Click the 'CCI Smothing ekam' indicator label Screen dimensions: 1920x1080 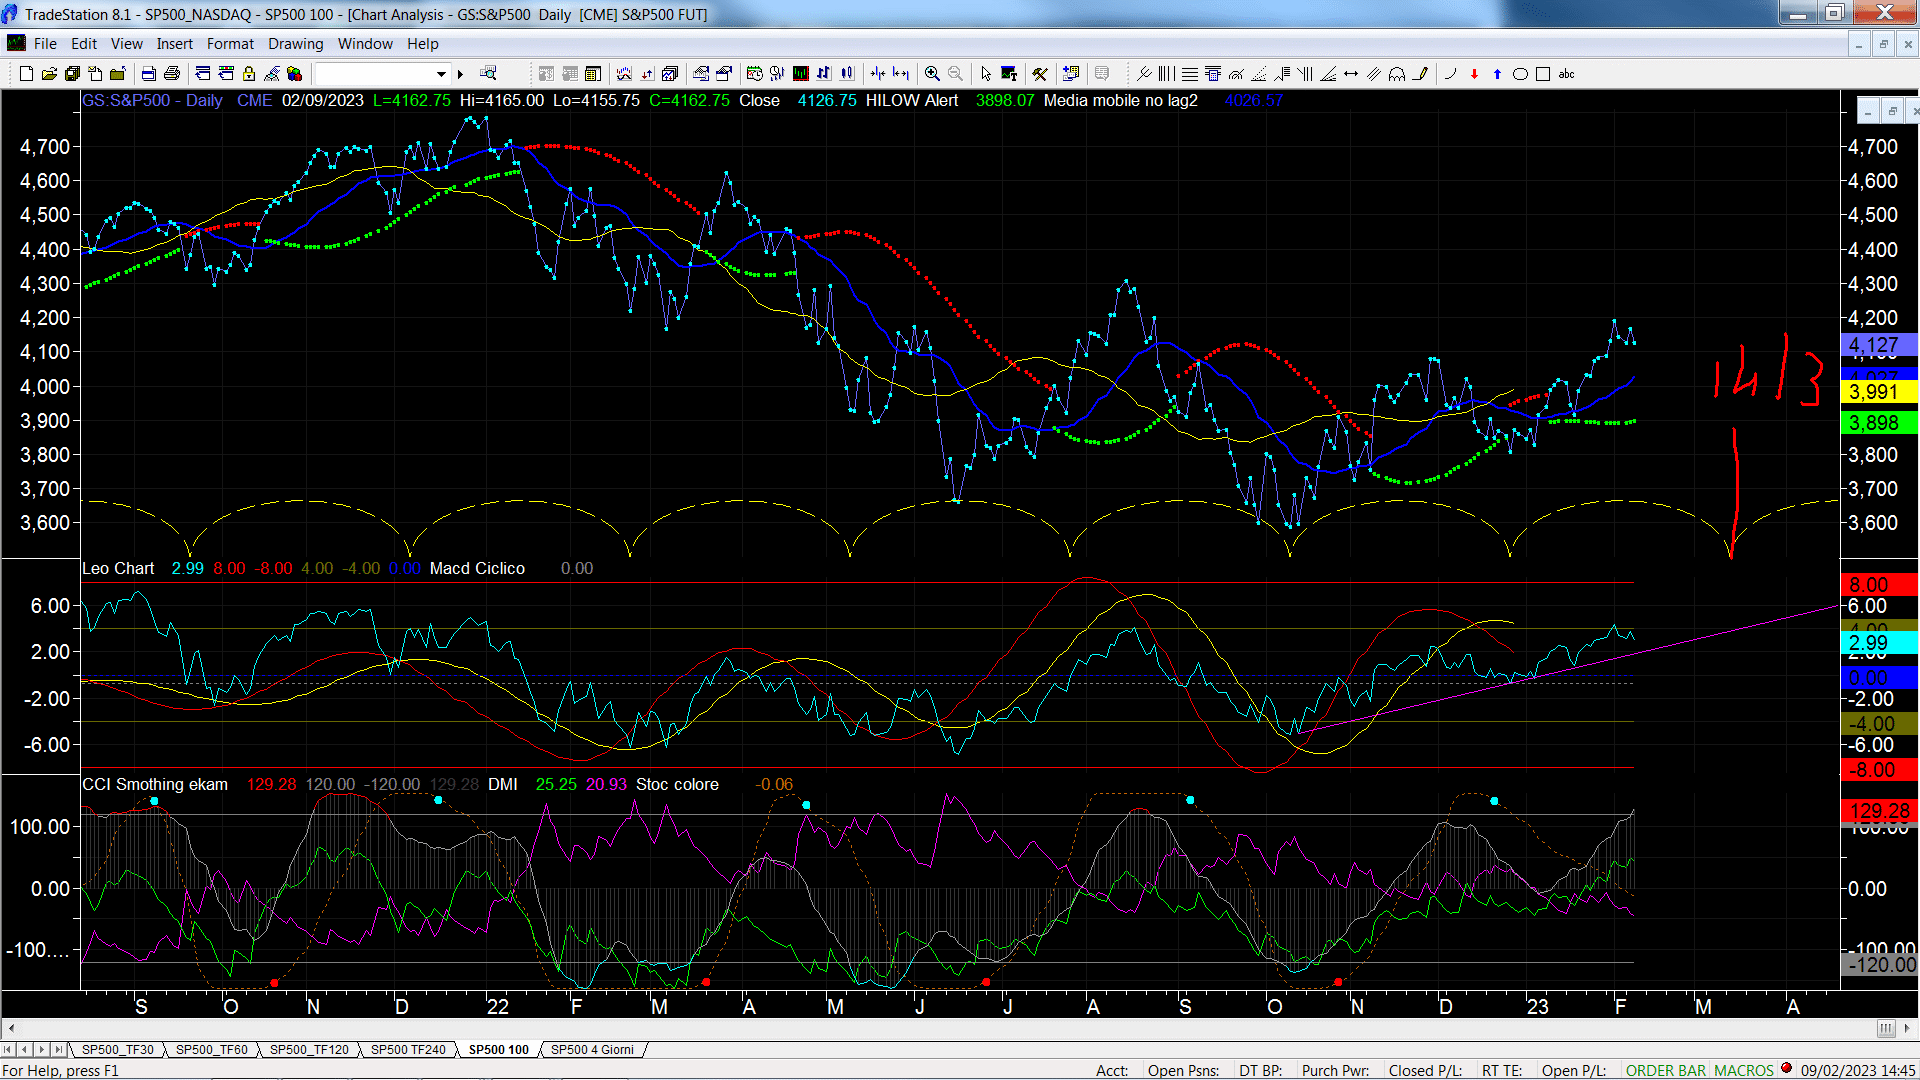click(x=155, y=784)
